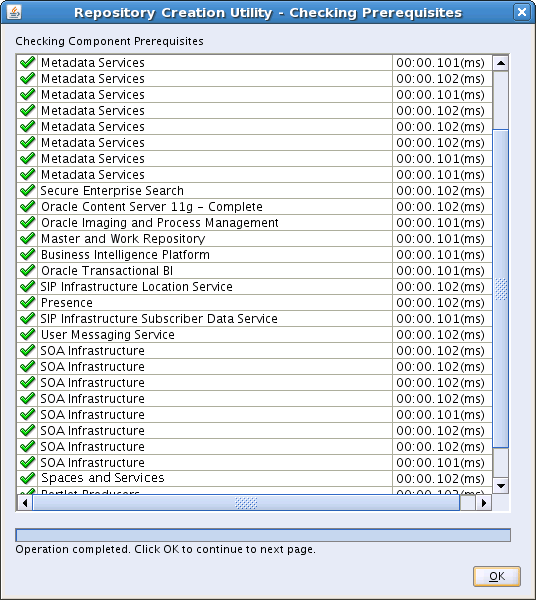Image resolution: width=536 pixels, height=600 pixels.
Task: Select Oracle Imaging and Process Management row
Action: pos(254,223)
